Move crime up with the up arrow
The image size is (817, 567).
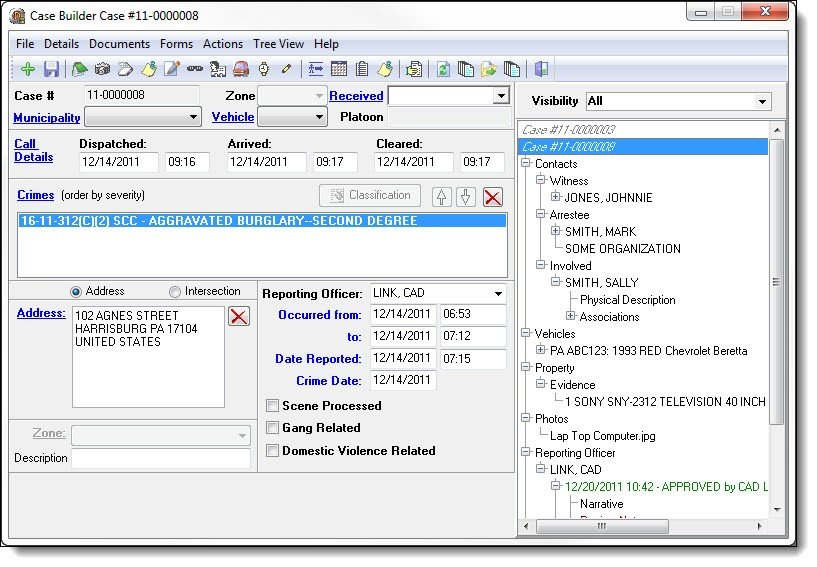(442, 196)
